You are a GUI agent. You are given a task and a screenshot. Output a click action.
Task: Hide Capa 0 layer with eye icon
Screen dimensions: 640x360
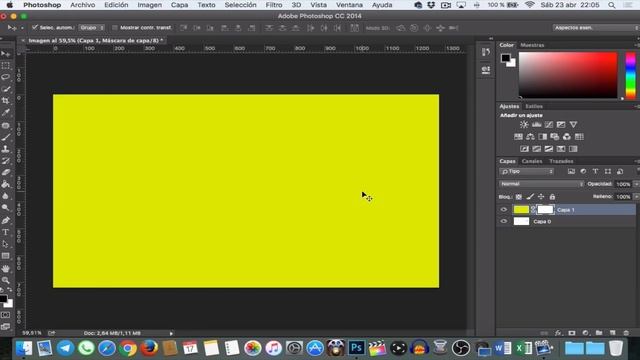click(504, 221)
